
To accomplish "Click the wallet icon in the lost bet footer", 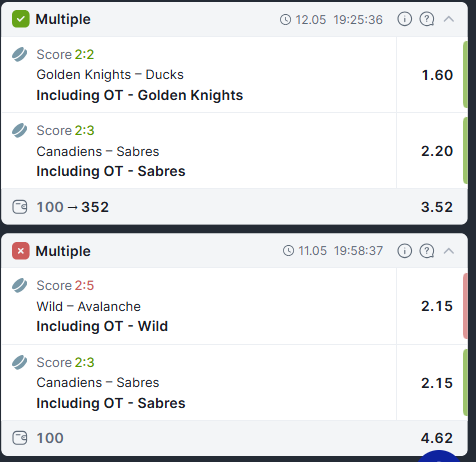I will point(20,438).
